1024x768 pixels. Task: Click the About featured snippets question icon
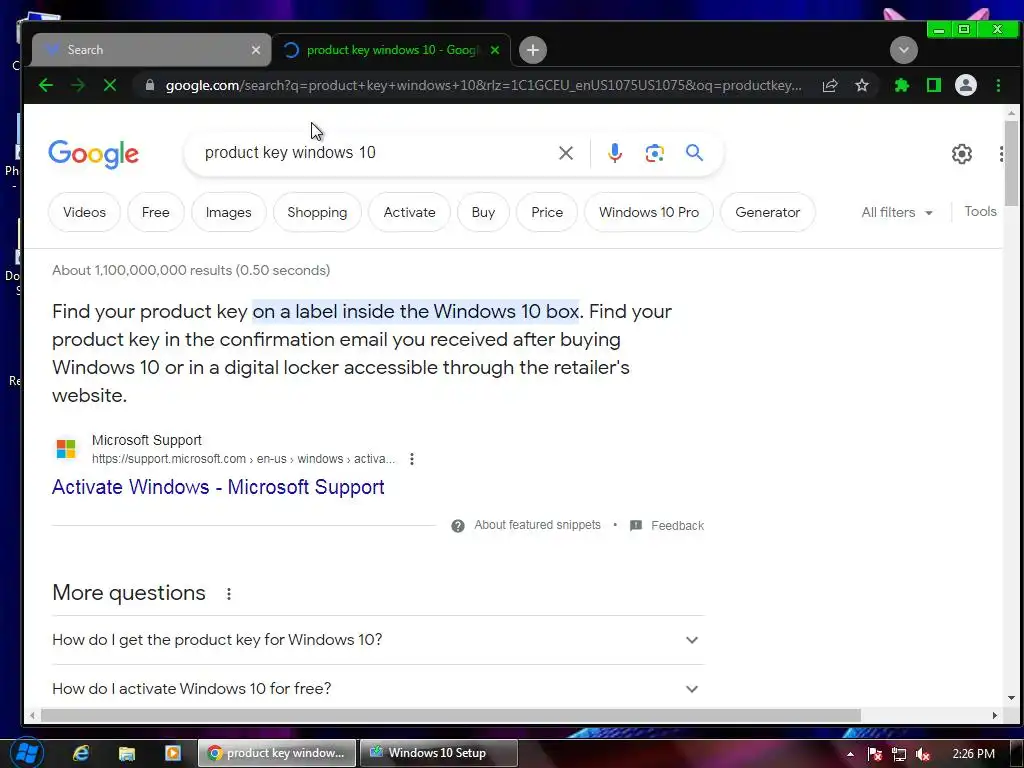(458, 526)
